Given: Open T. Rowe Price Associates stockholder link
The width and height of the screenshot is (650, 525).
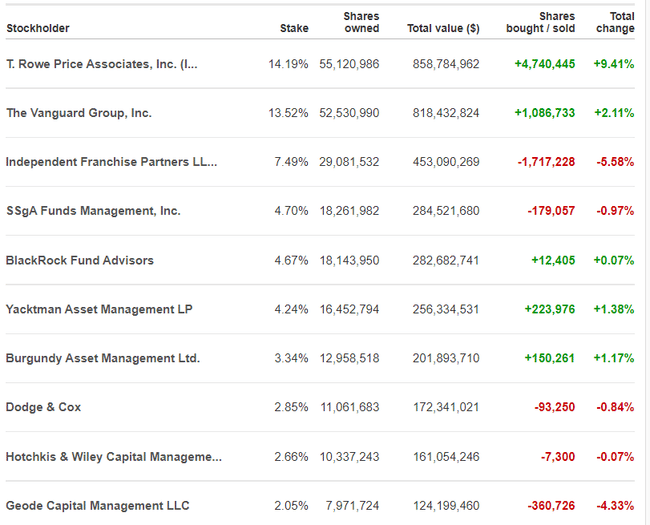Looking at the screenshot, I should (102, 64).
